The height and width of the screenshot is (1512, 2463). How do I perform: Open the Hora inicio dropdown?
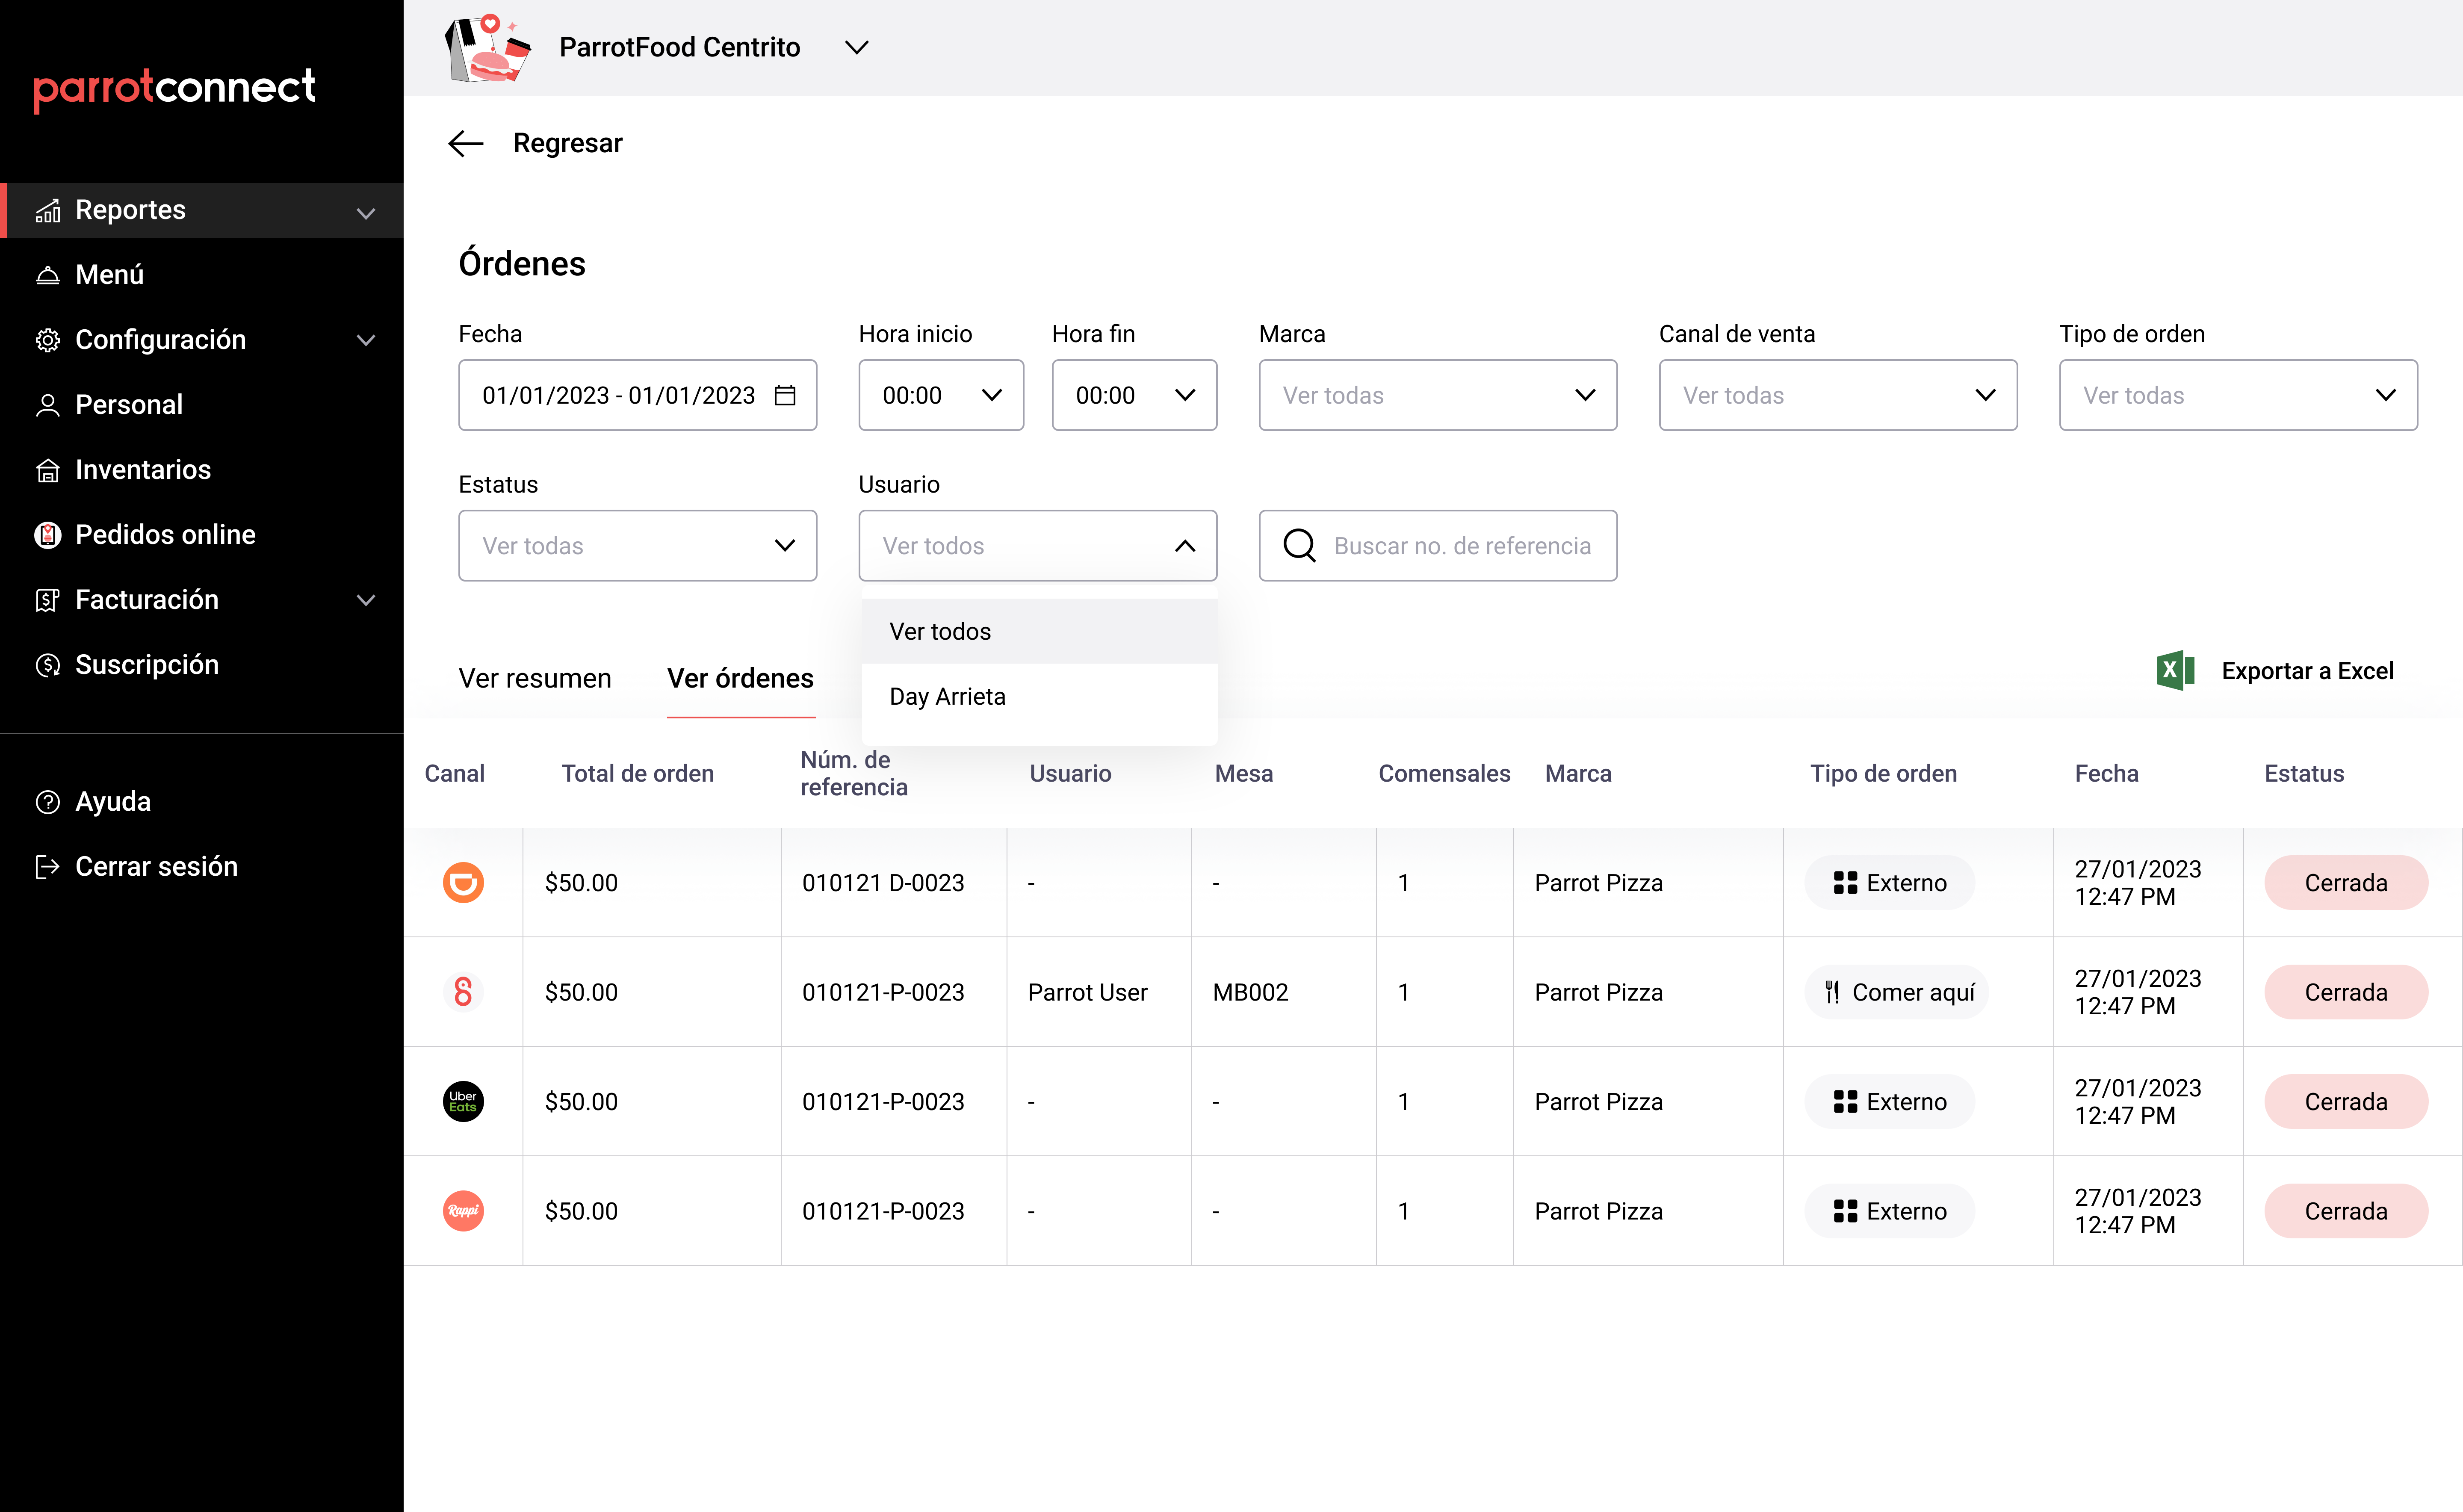(941, 396)
